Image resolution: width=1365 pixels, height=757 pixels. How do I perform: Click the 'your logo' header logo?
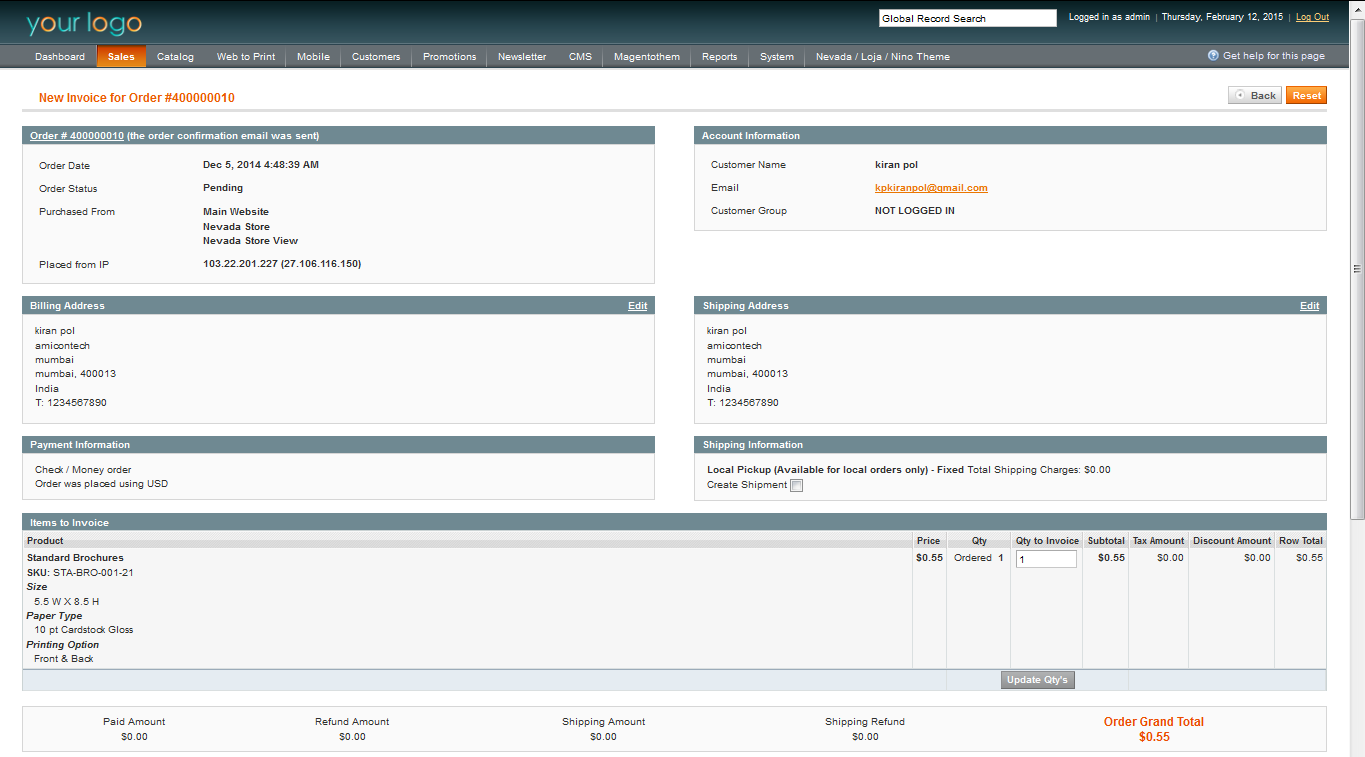tap(85, 24)
